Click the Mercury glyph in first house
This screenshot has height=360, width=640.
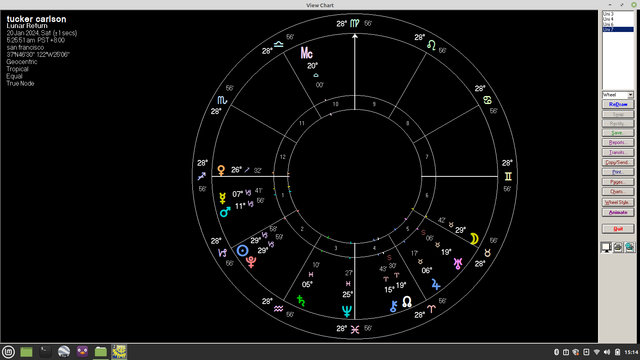[x=223, y=198]
